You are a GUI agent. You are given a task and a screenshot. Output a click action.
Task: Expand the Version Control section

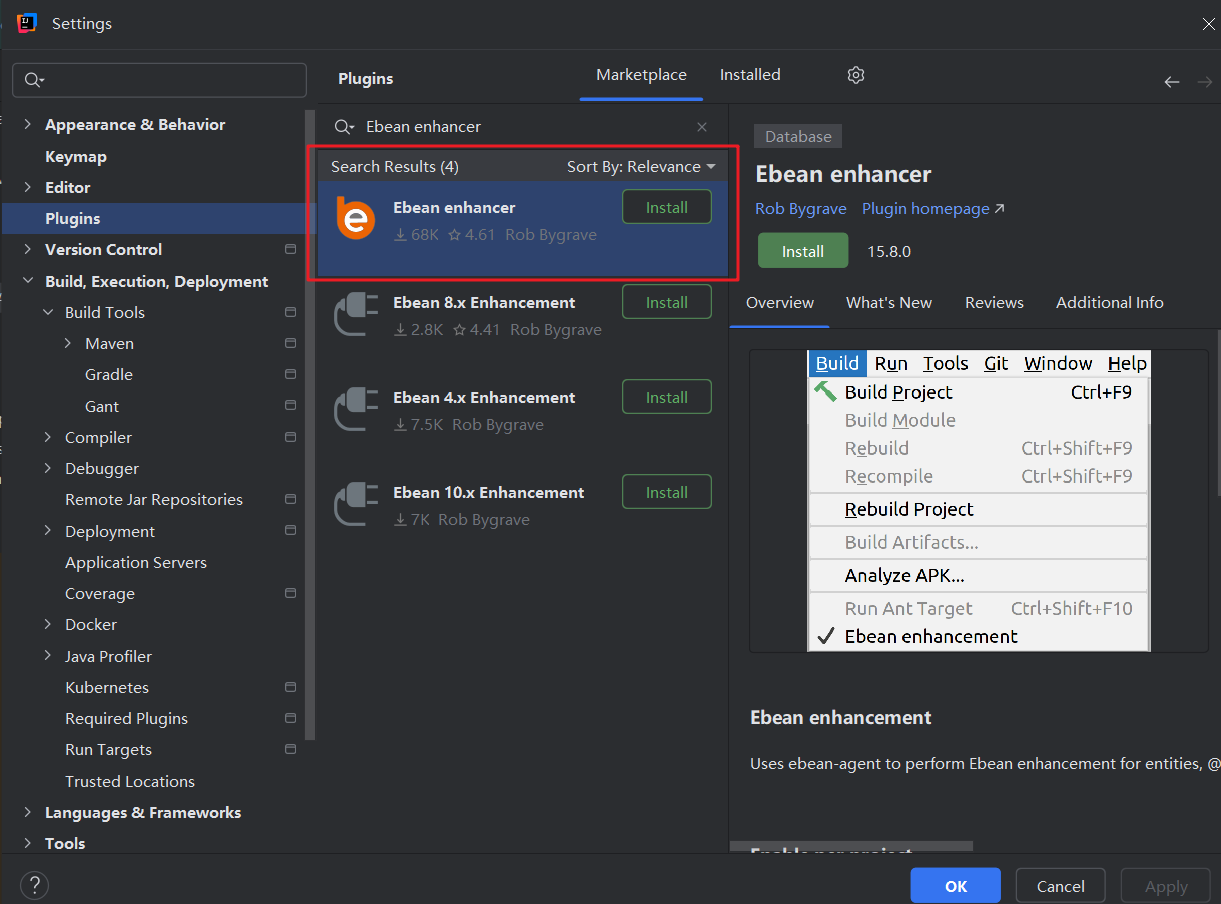pyautogui.click(x=27, y=249)
